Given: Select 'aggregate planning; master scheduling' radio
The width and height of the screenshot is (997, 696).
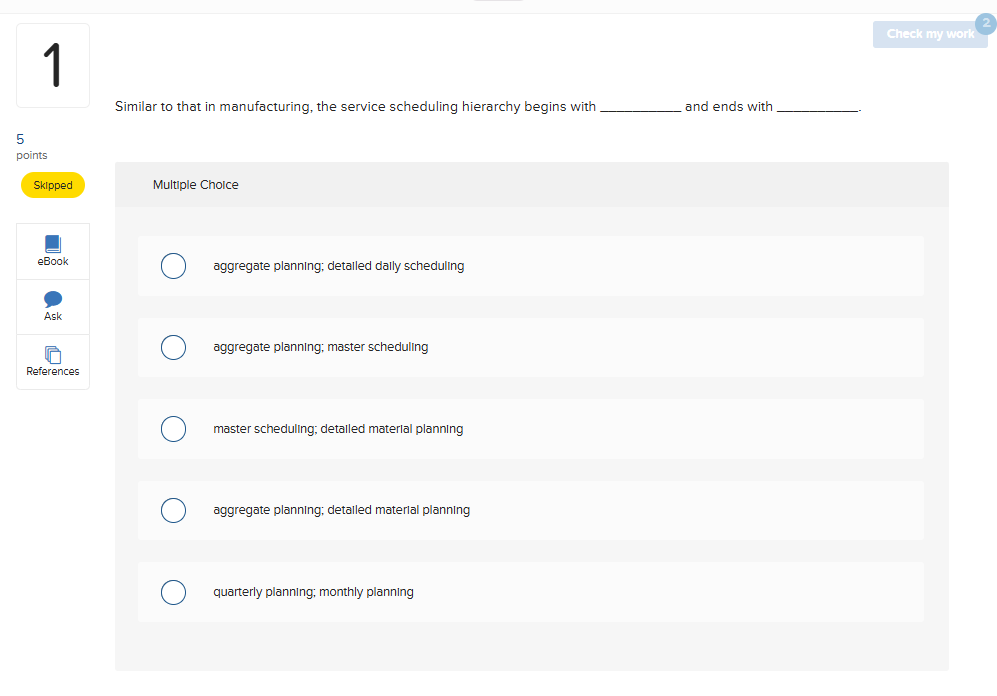Looking at the screenshot, I should pyautogui.click(x=173, y=347).
